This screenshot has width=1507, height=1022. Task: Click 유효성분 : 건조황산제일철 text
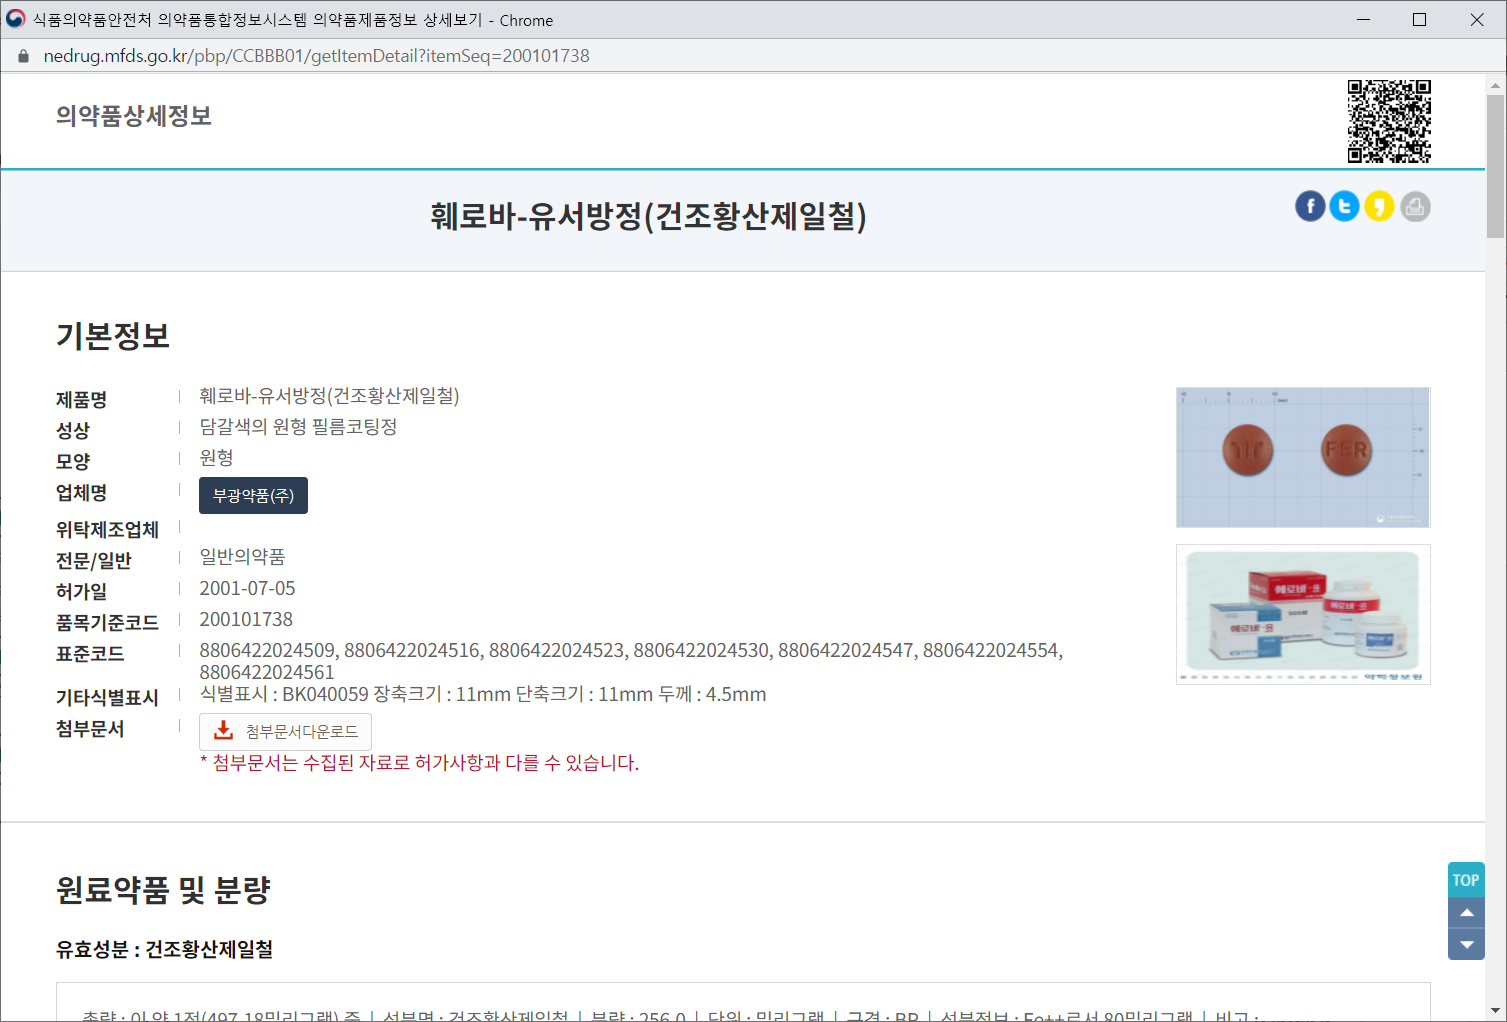pyautogui.click(x=164, y=949)
